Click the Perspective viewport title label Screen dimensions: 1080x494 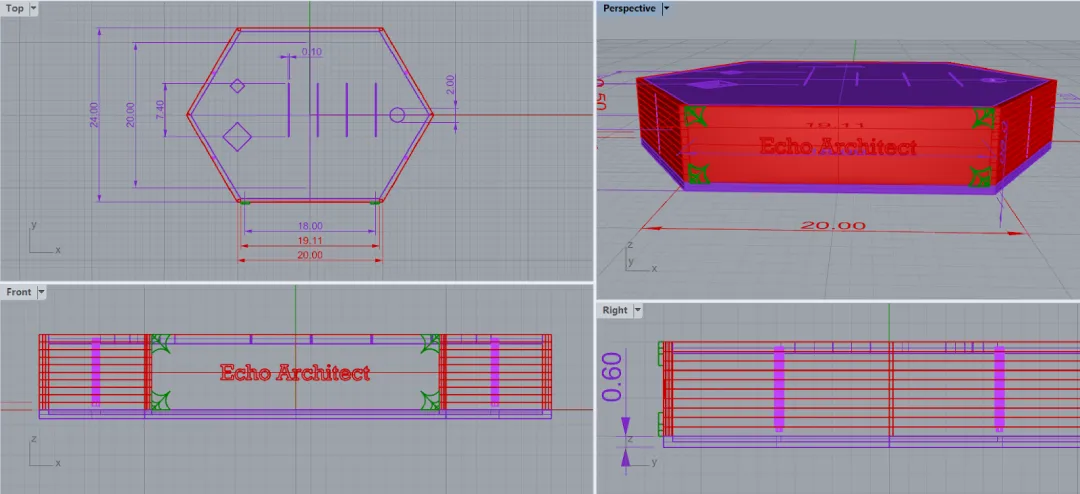point(629,8)
